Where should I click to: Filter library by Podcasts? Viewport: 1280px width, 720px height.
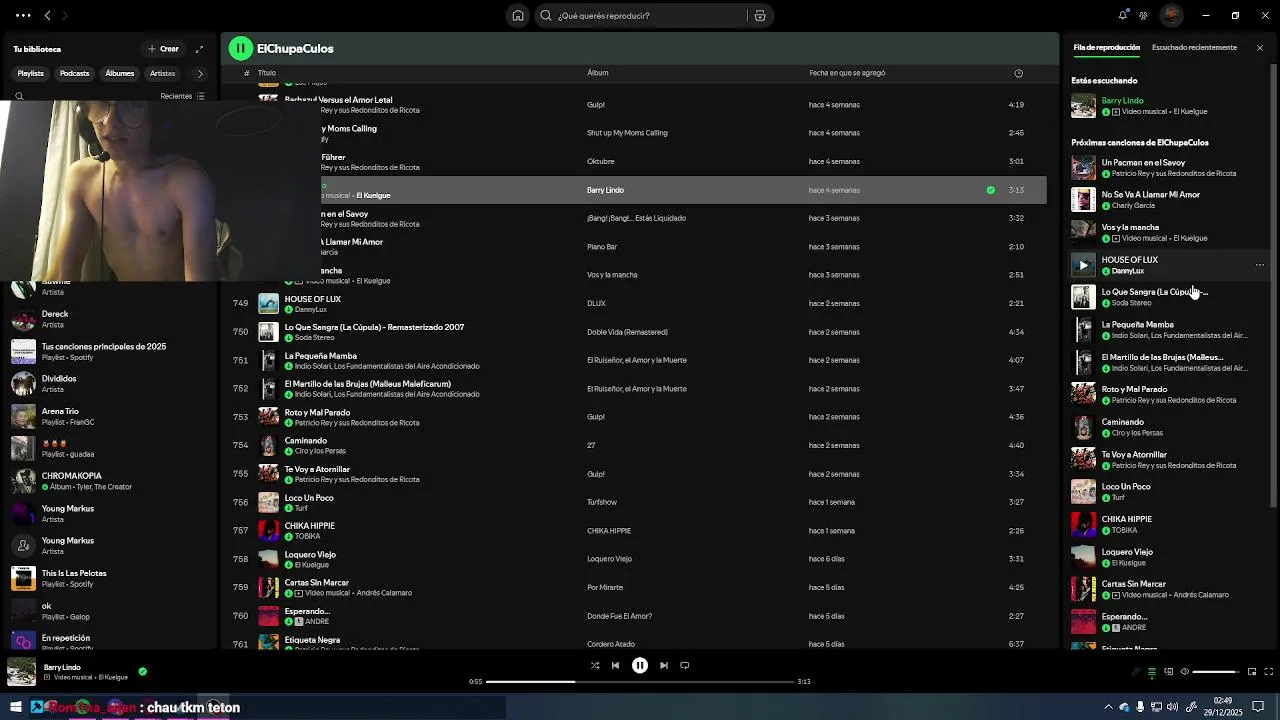(x=74, y=73)
